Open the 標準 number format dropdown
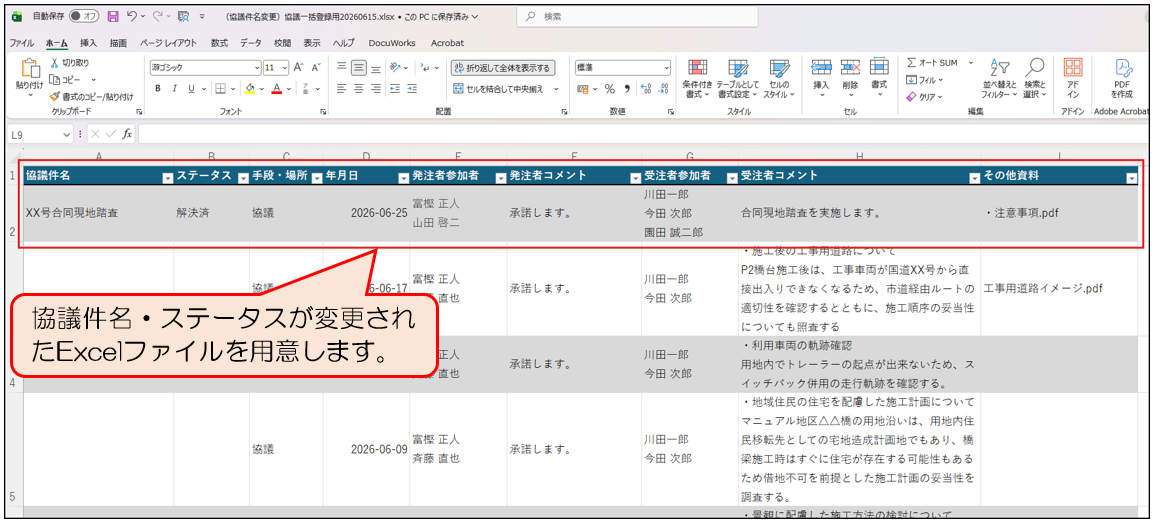This screenshot has width=1153, height=522. pos(665,67)
